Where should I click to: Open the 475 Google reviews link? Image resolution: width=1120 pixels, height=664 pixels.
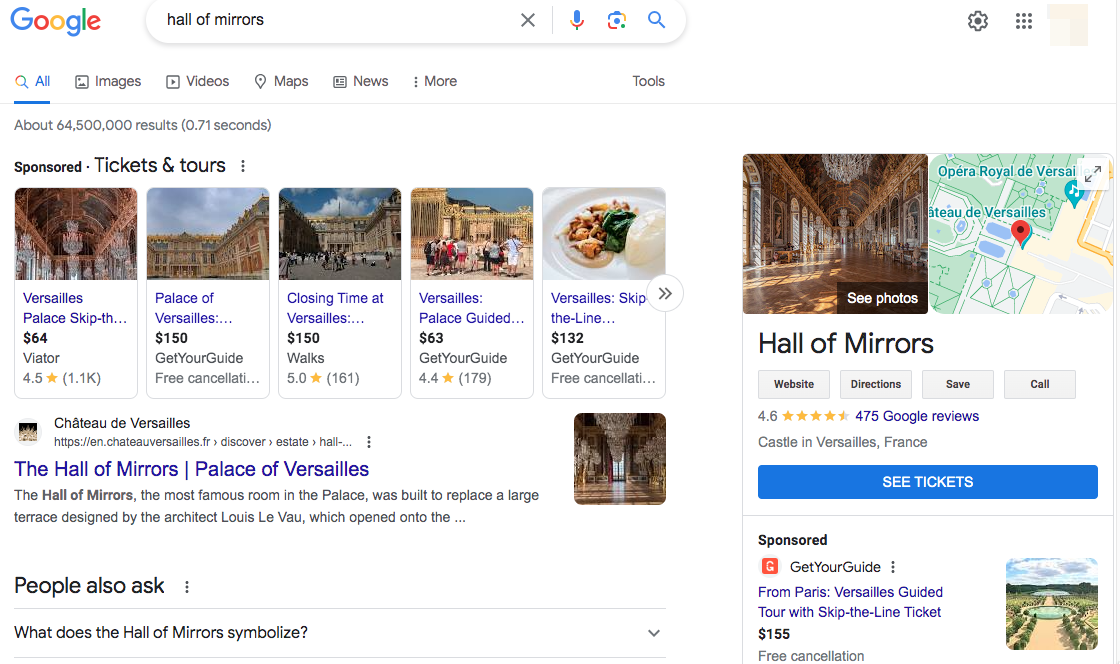[x=917, y=416]
